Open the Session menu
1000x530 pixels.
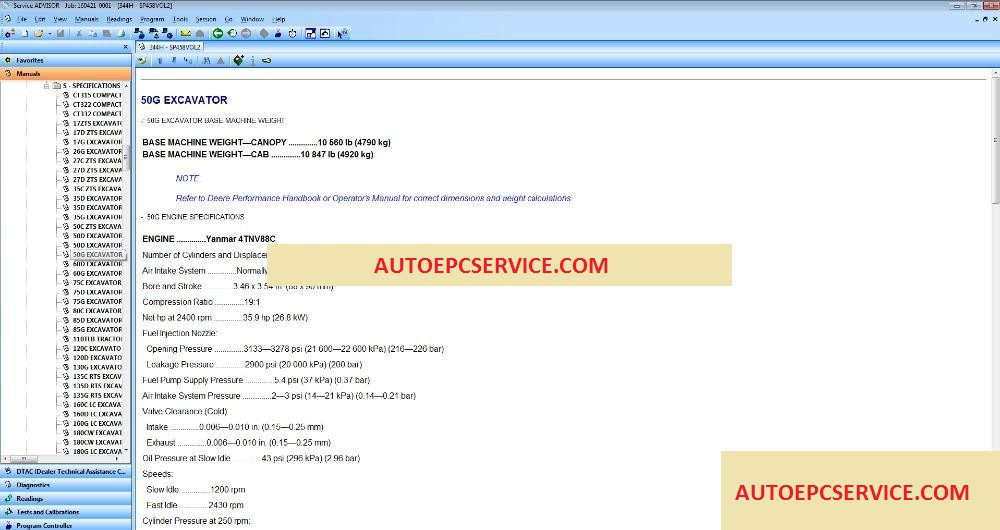coord(206,19)
